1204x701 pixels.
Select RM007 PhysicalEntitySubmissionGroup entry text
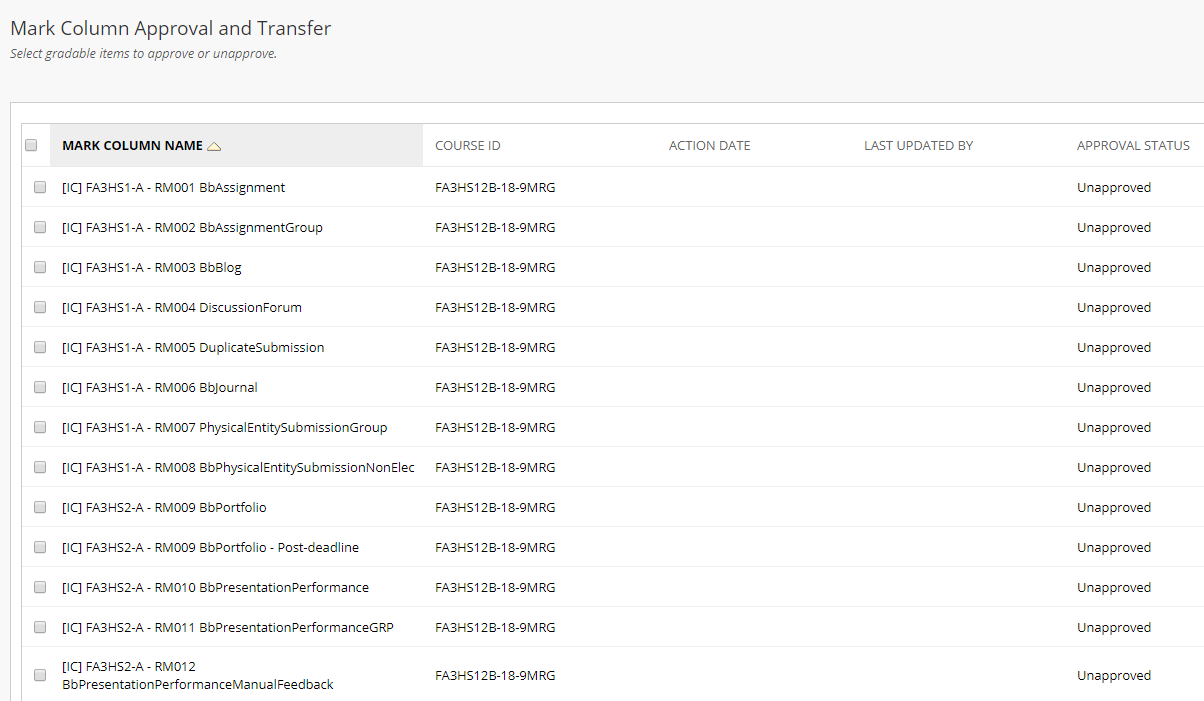point(224,428)
